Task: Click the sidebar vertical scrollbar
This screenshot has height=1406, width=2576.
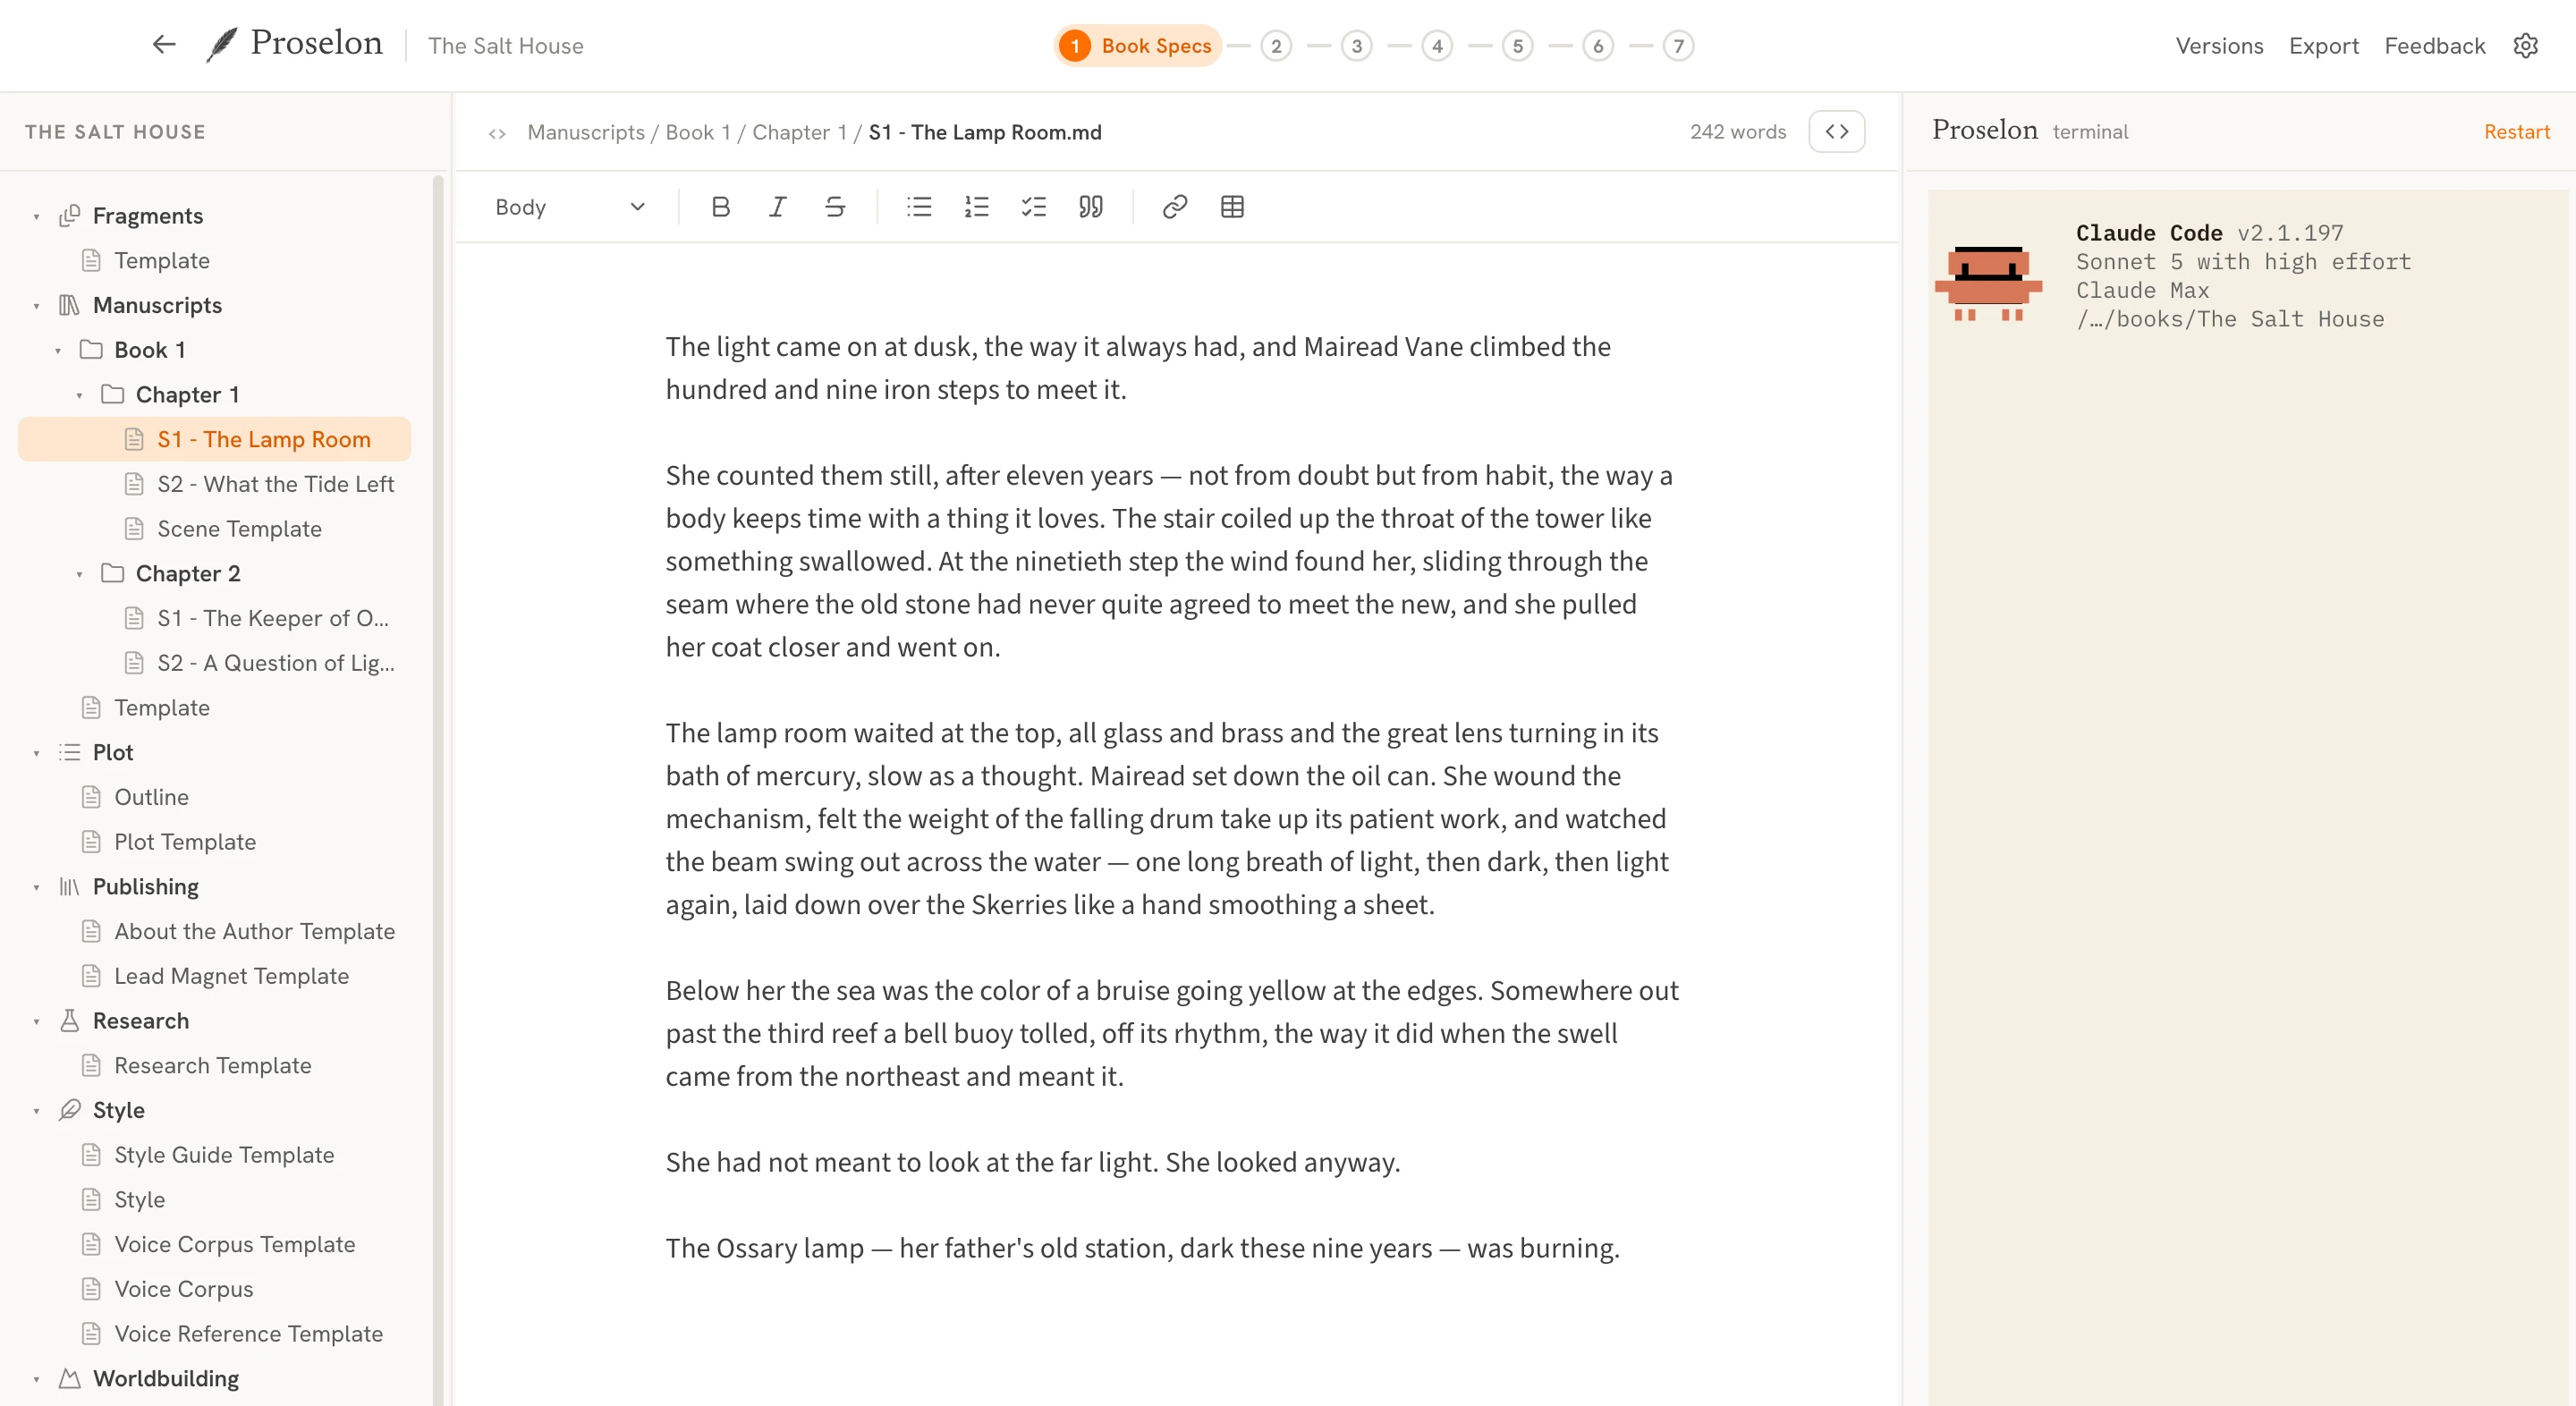Action: (437, 790)
